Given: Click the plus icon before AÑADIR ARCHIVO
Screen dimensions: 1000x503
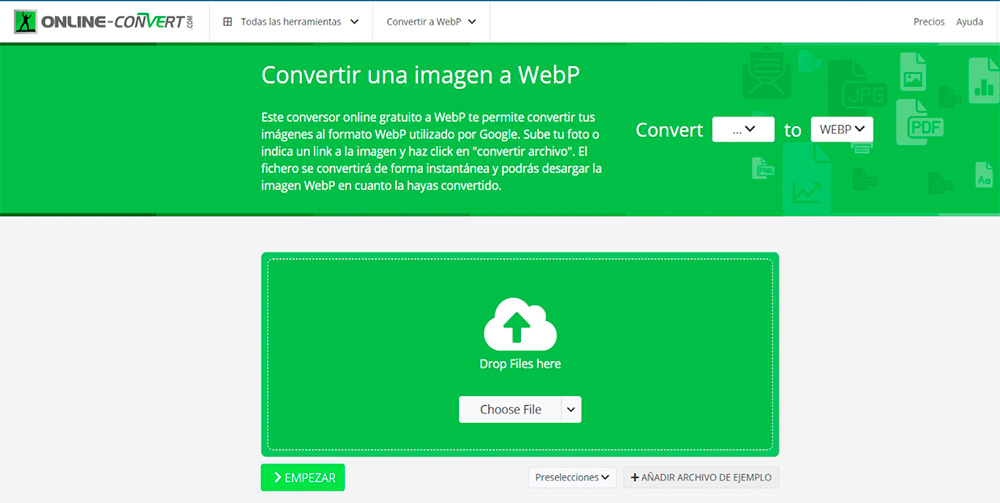Looking at the screenshot, I should pos(635,478).
